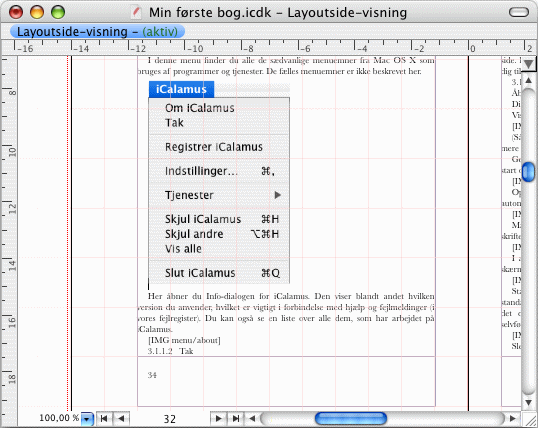Click the horizontal scrollbar left arrow

point(252,418)
